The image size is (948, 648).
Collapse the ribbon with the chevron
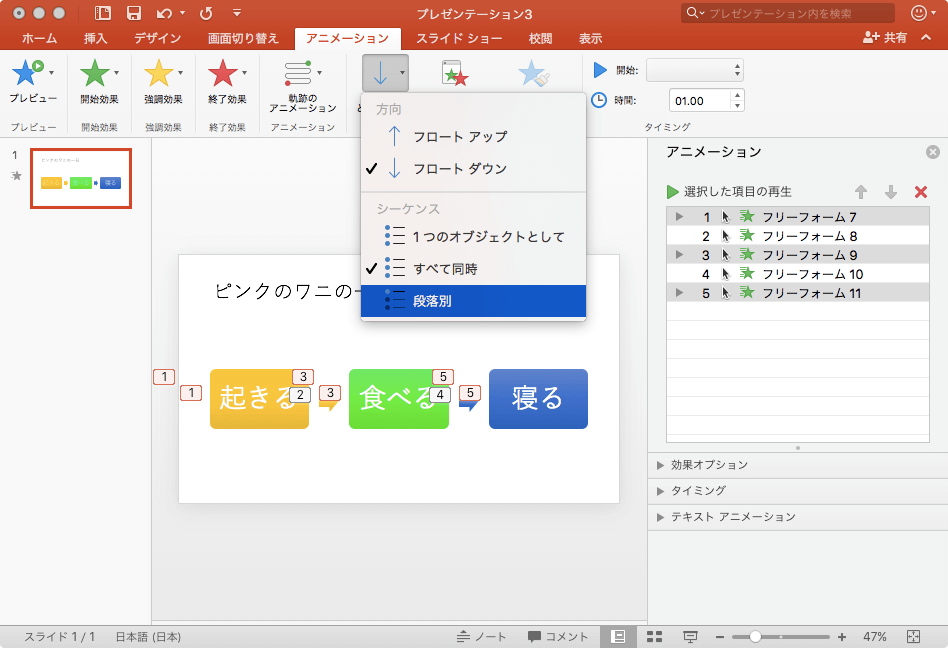click(926, 37)
